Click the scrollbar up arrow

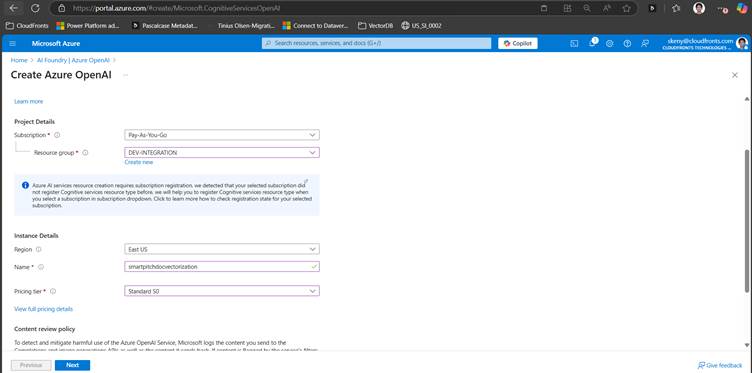pyautogui.click(x=747, y=99)
